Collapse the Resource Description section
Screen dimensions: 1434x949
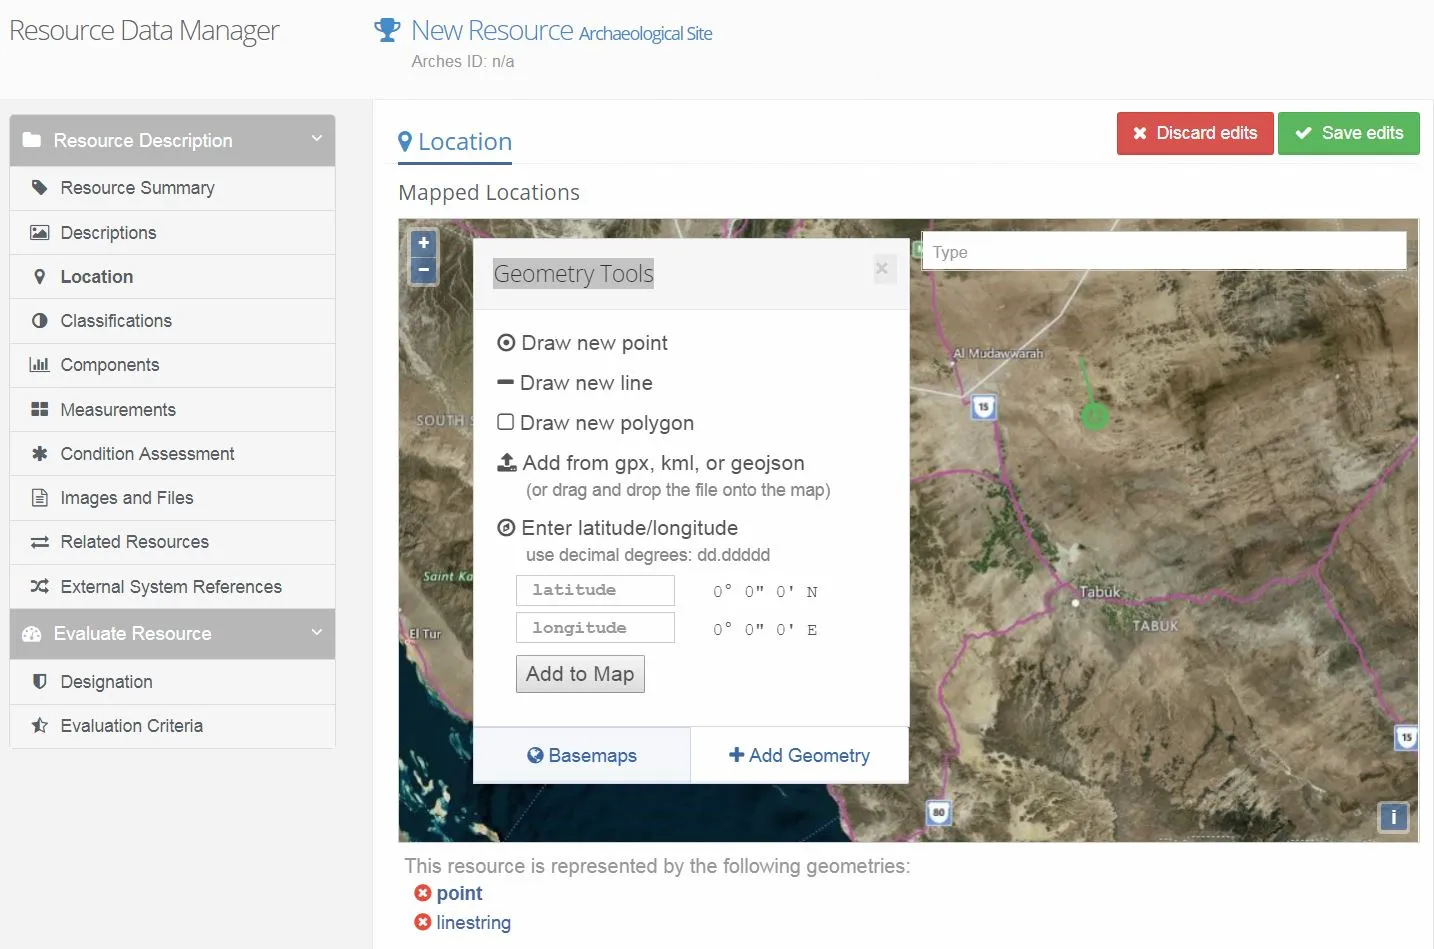pyautogui.click(x=317, y=140)
